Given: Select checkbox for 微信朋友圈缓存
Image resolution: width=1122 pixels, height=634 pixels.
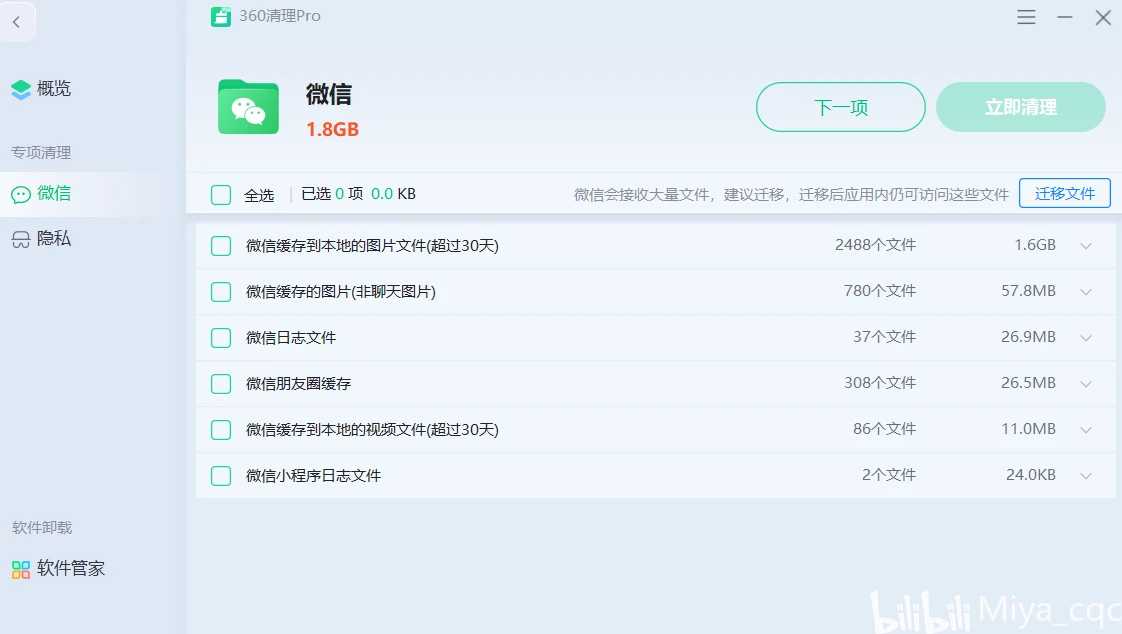Looking at the screenshot, I should tap(221, 384).
